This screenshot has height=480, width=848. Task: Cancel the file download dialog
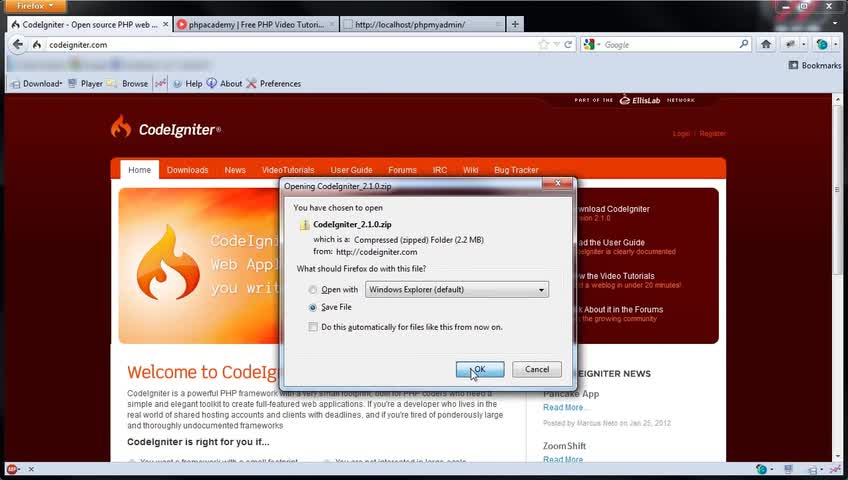pos(536,369)
